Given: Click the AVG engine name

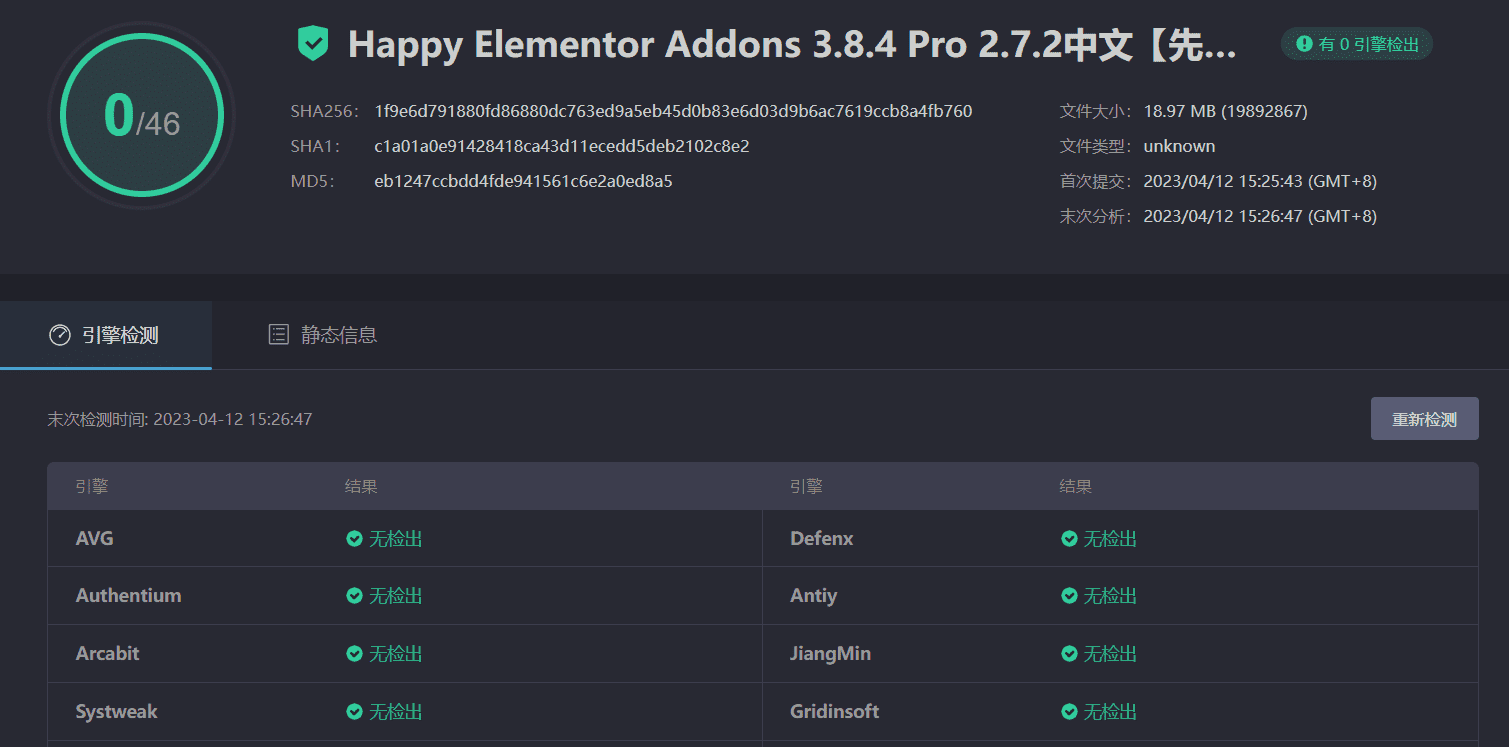Looking at the screenshot, I should (x=95, y=539).
